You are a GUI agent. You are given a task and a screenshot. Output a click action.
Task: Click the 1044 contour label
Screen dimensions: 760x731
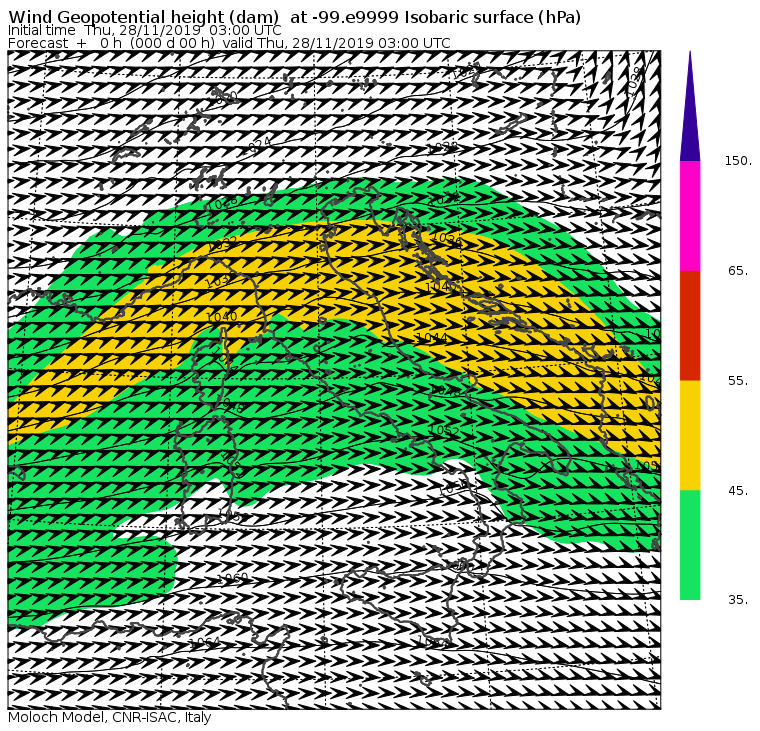point(431,337)
